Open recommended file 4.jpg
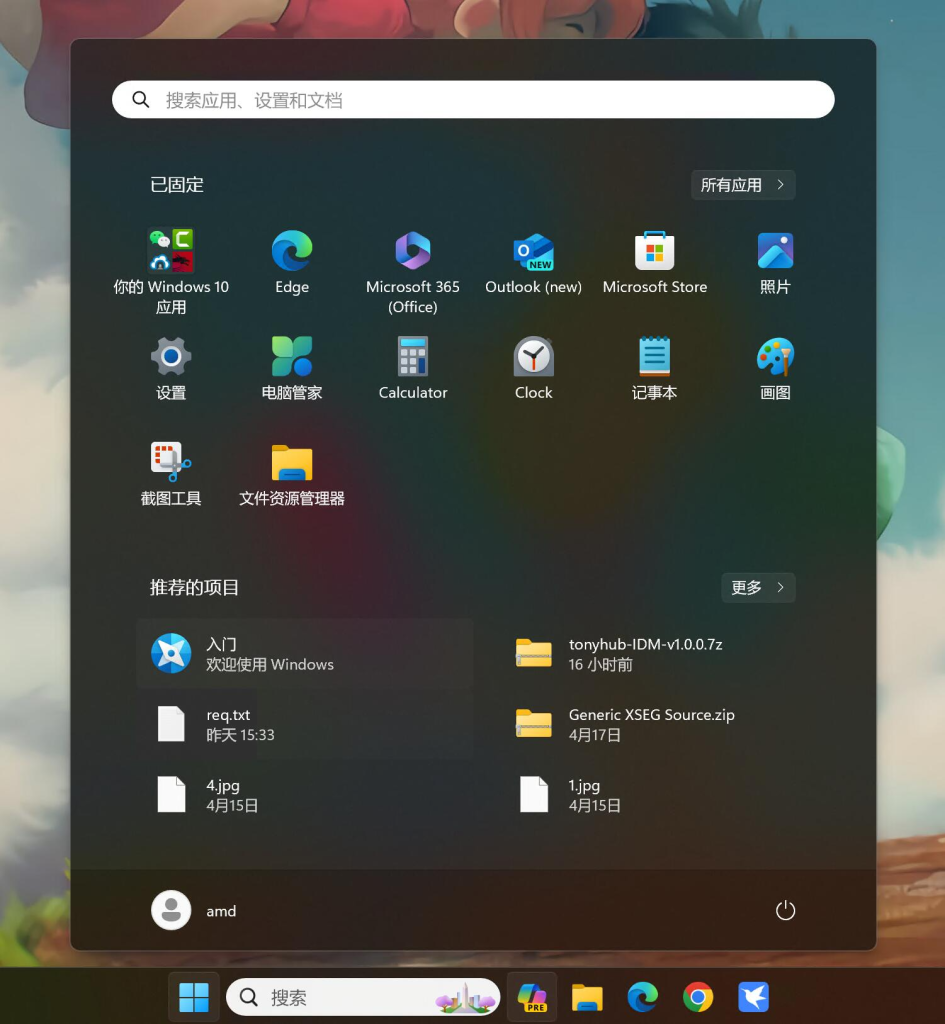The height and width of the screenshot is (1024, 945). 305,795
